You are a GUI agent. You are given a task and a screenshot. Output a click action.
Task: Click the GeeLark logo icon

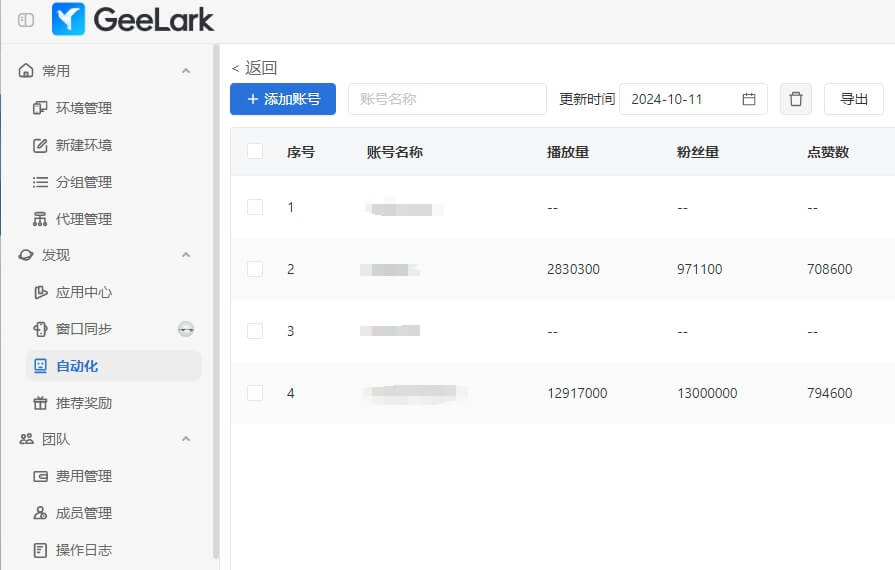[68, 19]
